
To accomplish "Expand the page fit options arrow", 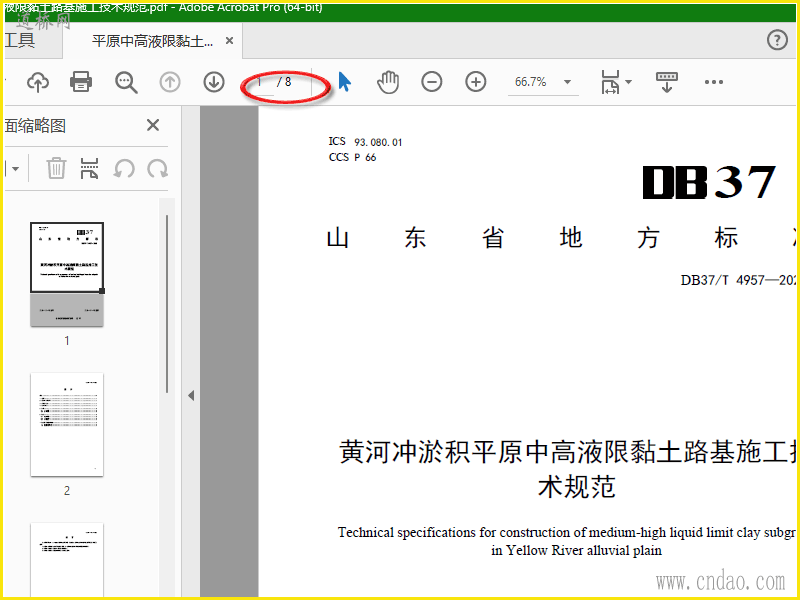I will pyautogui.click(x=629, y=82).
